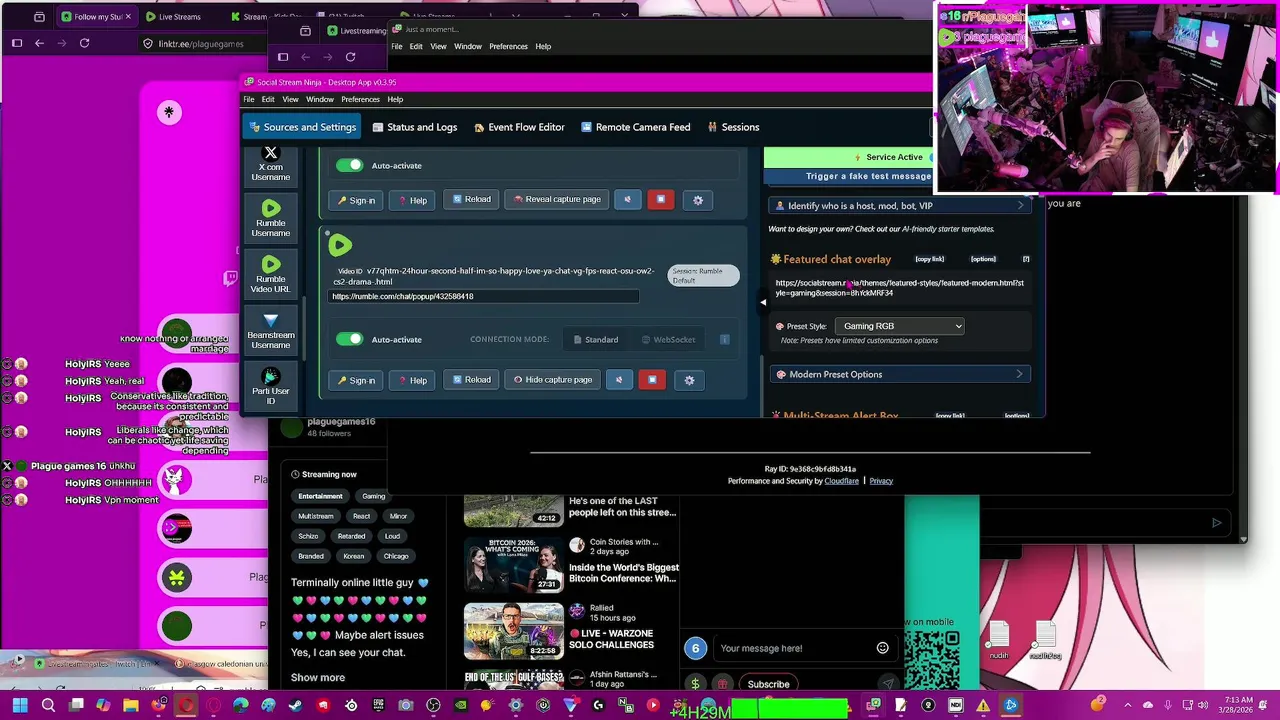Viewport: 1280px width, 720px height.
Task: Open the Warzone Solo Challenges video thumbnail
Action: (513, 630)
